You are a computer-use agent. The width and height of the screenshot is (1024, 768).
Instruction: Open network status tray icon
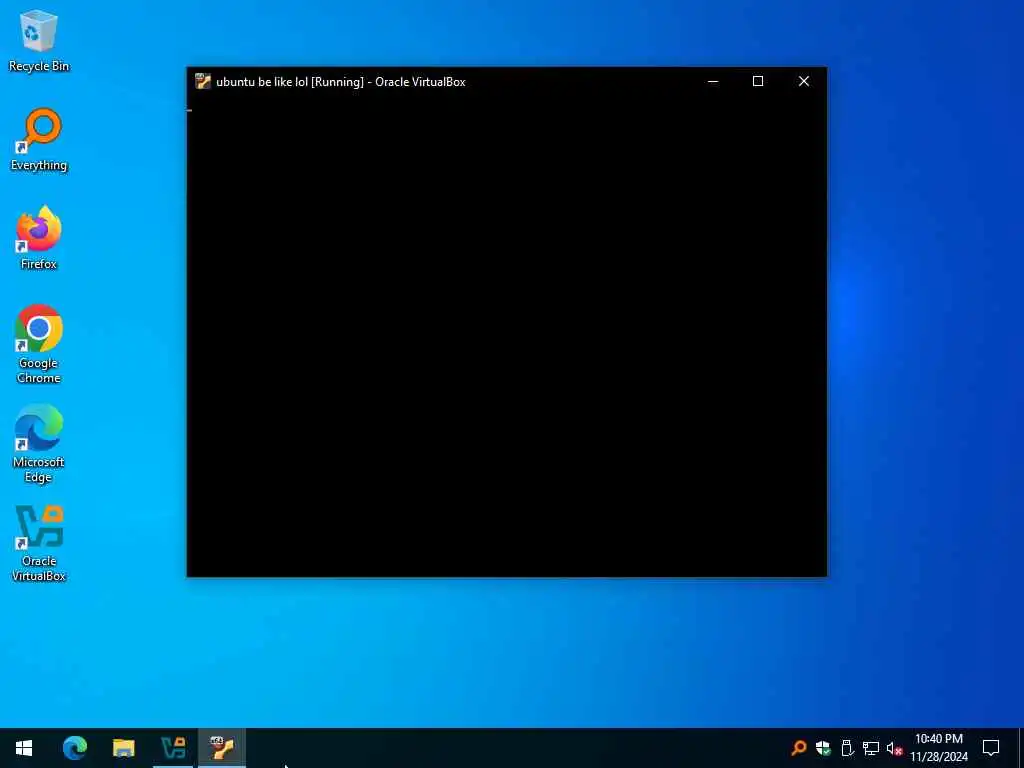(x=871, y=748)
